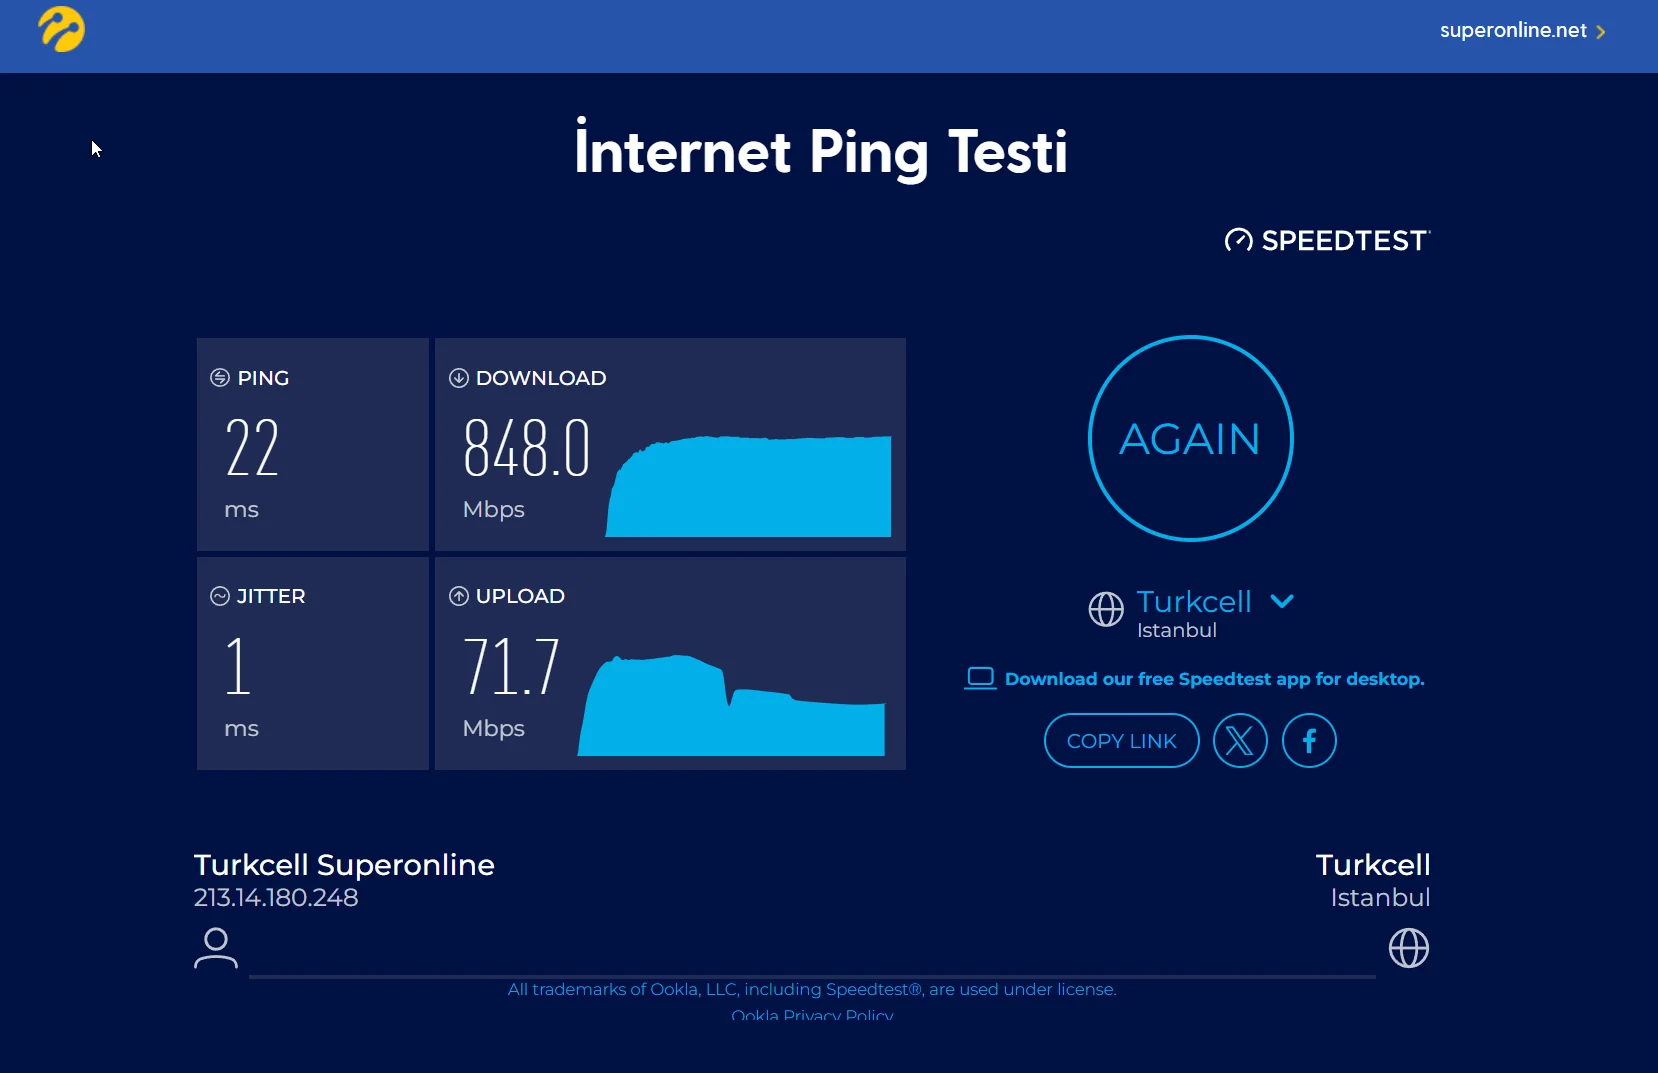This screenshot has height=1073, width=1658.
Task: Click the globe icon at bottom right
Action: coord(1408,948)
